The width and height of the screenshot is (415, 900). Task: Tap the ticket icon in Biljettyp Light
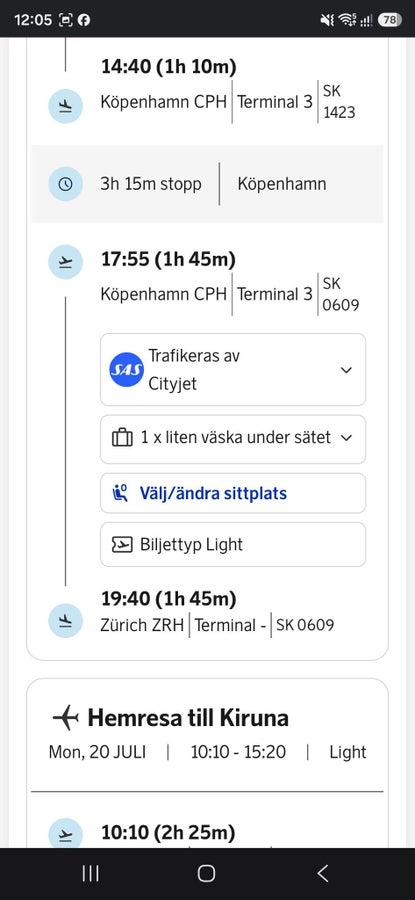[x=122, y=545]
